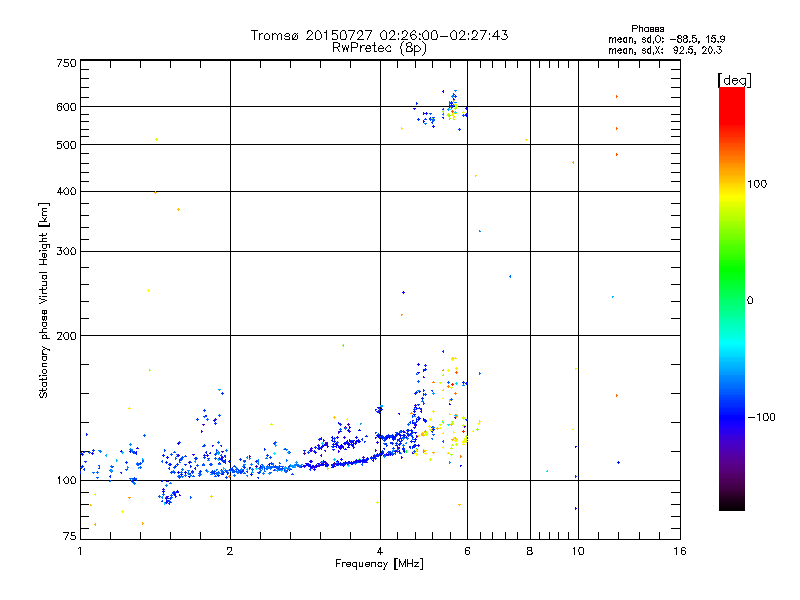Click the 'RwPretec (8p)' subtitle
The height and width of the screenshot is (600, 800).
[379, 48]
